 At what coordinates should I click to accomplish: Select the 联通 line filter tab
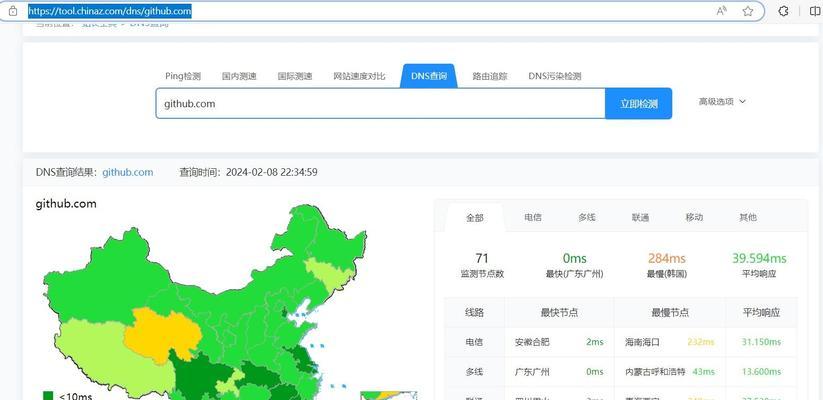[x=640, y=217]
